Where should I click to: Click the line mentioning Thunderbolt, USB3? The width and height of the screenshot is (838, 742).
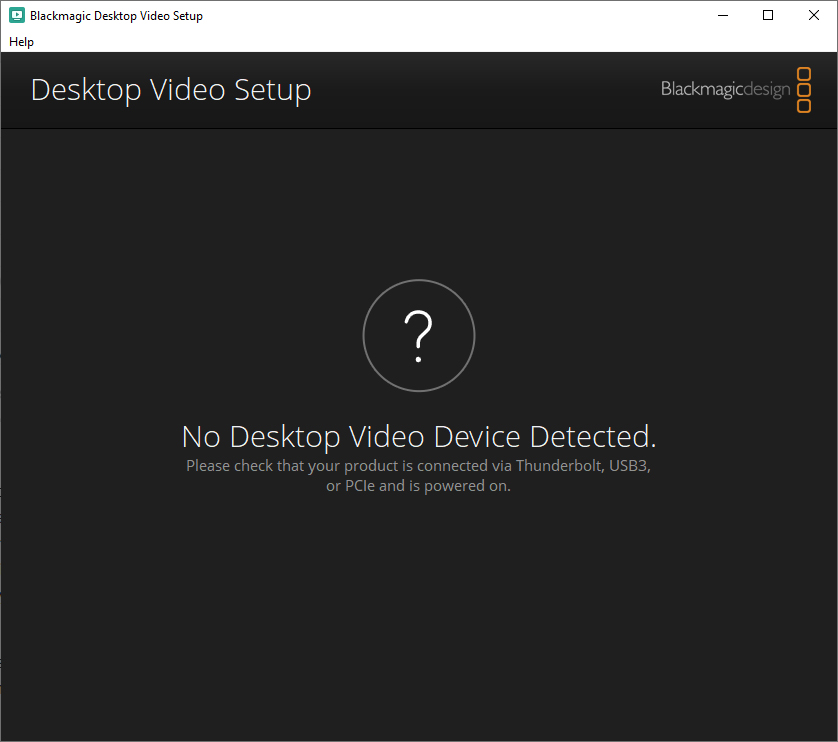click(x=418, y=466)
